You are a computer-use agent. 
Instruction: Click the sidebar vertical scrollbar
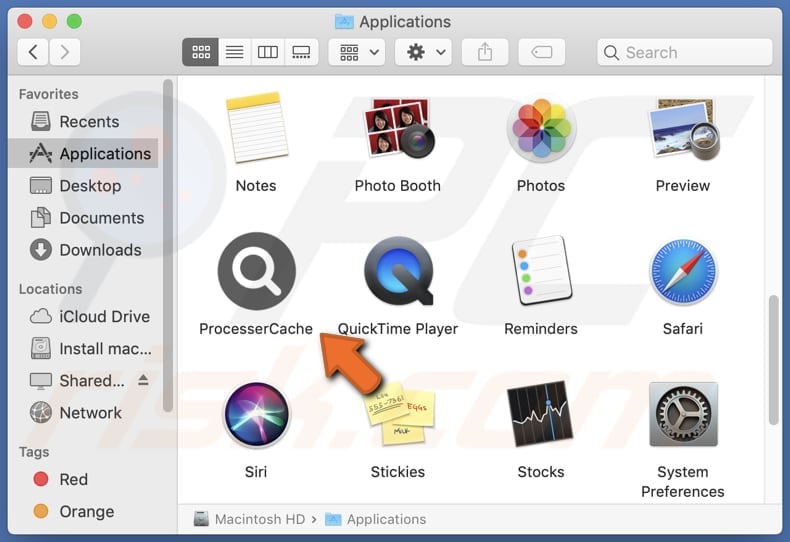click(x=168, y=246)
